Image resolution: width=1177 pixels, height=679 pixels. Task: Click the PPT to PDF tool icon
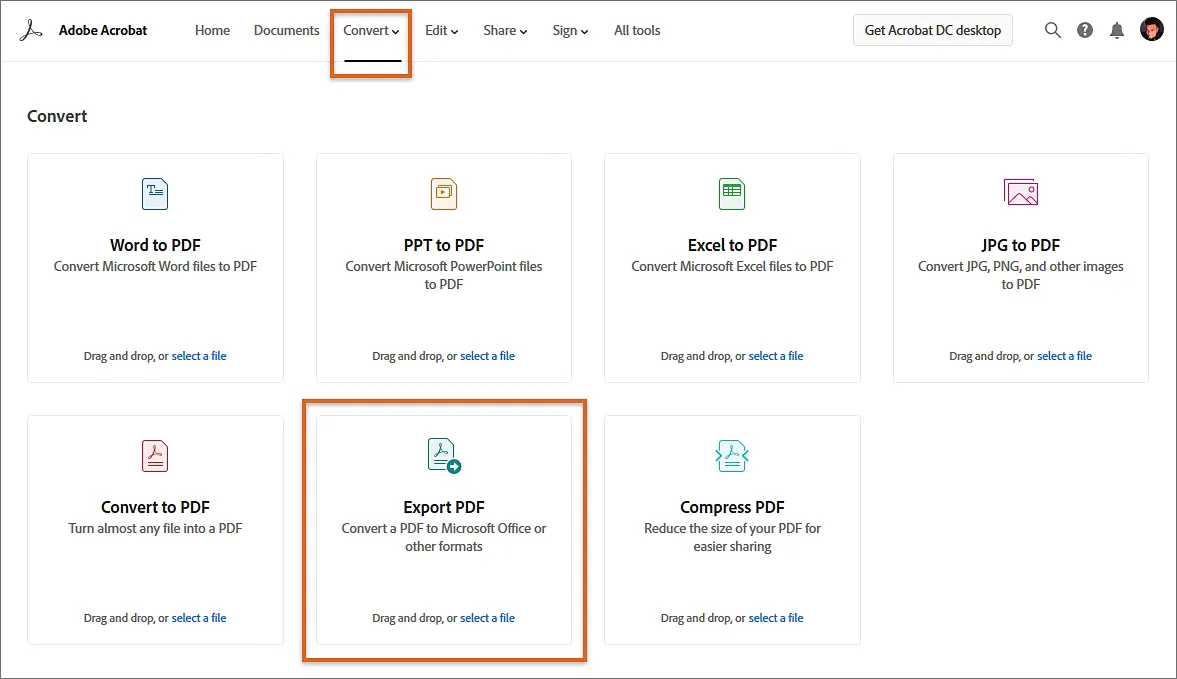pyautogui.click(x=443, y=193)
